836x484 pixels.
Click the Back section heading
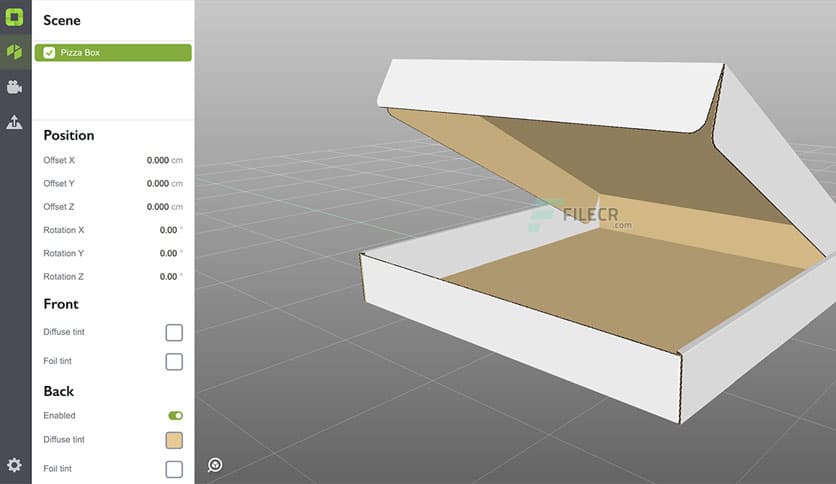coord(59,391)
